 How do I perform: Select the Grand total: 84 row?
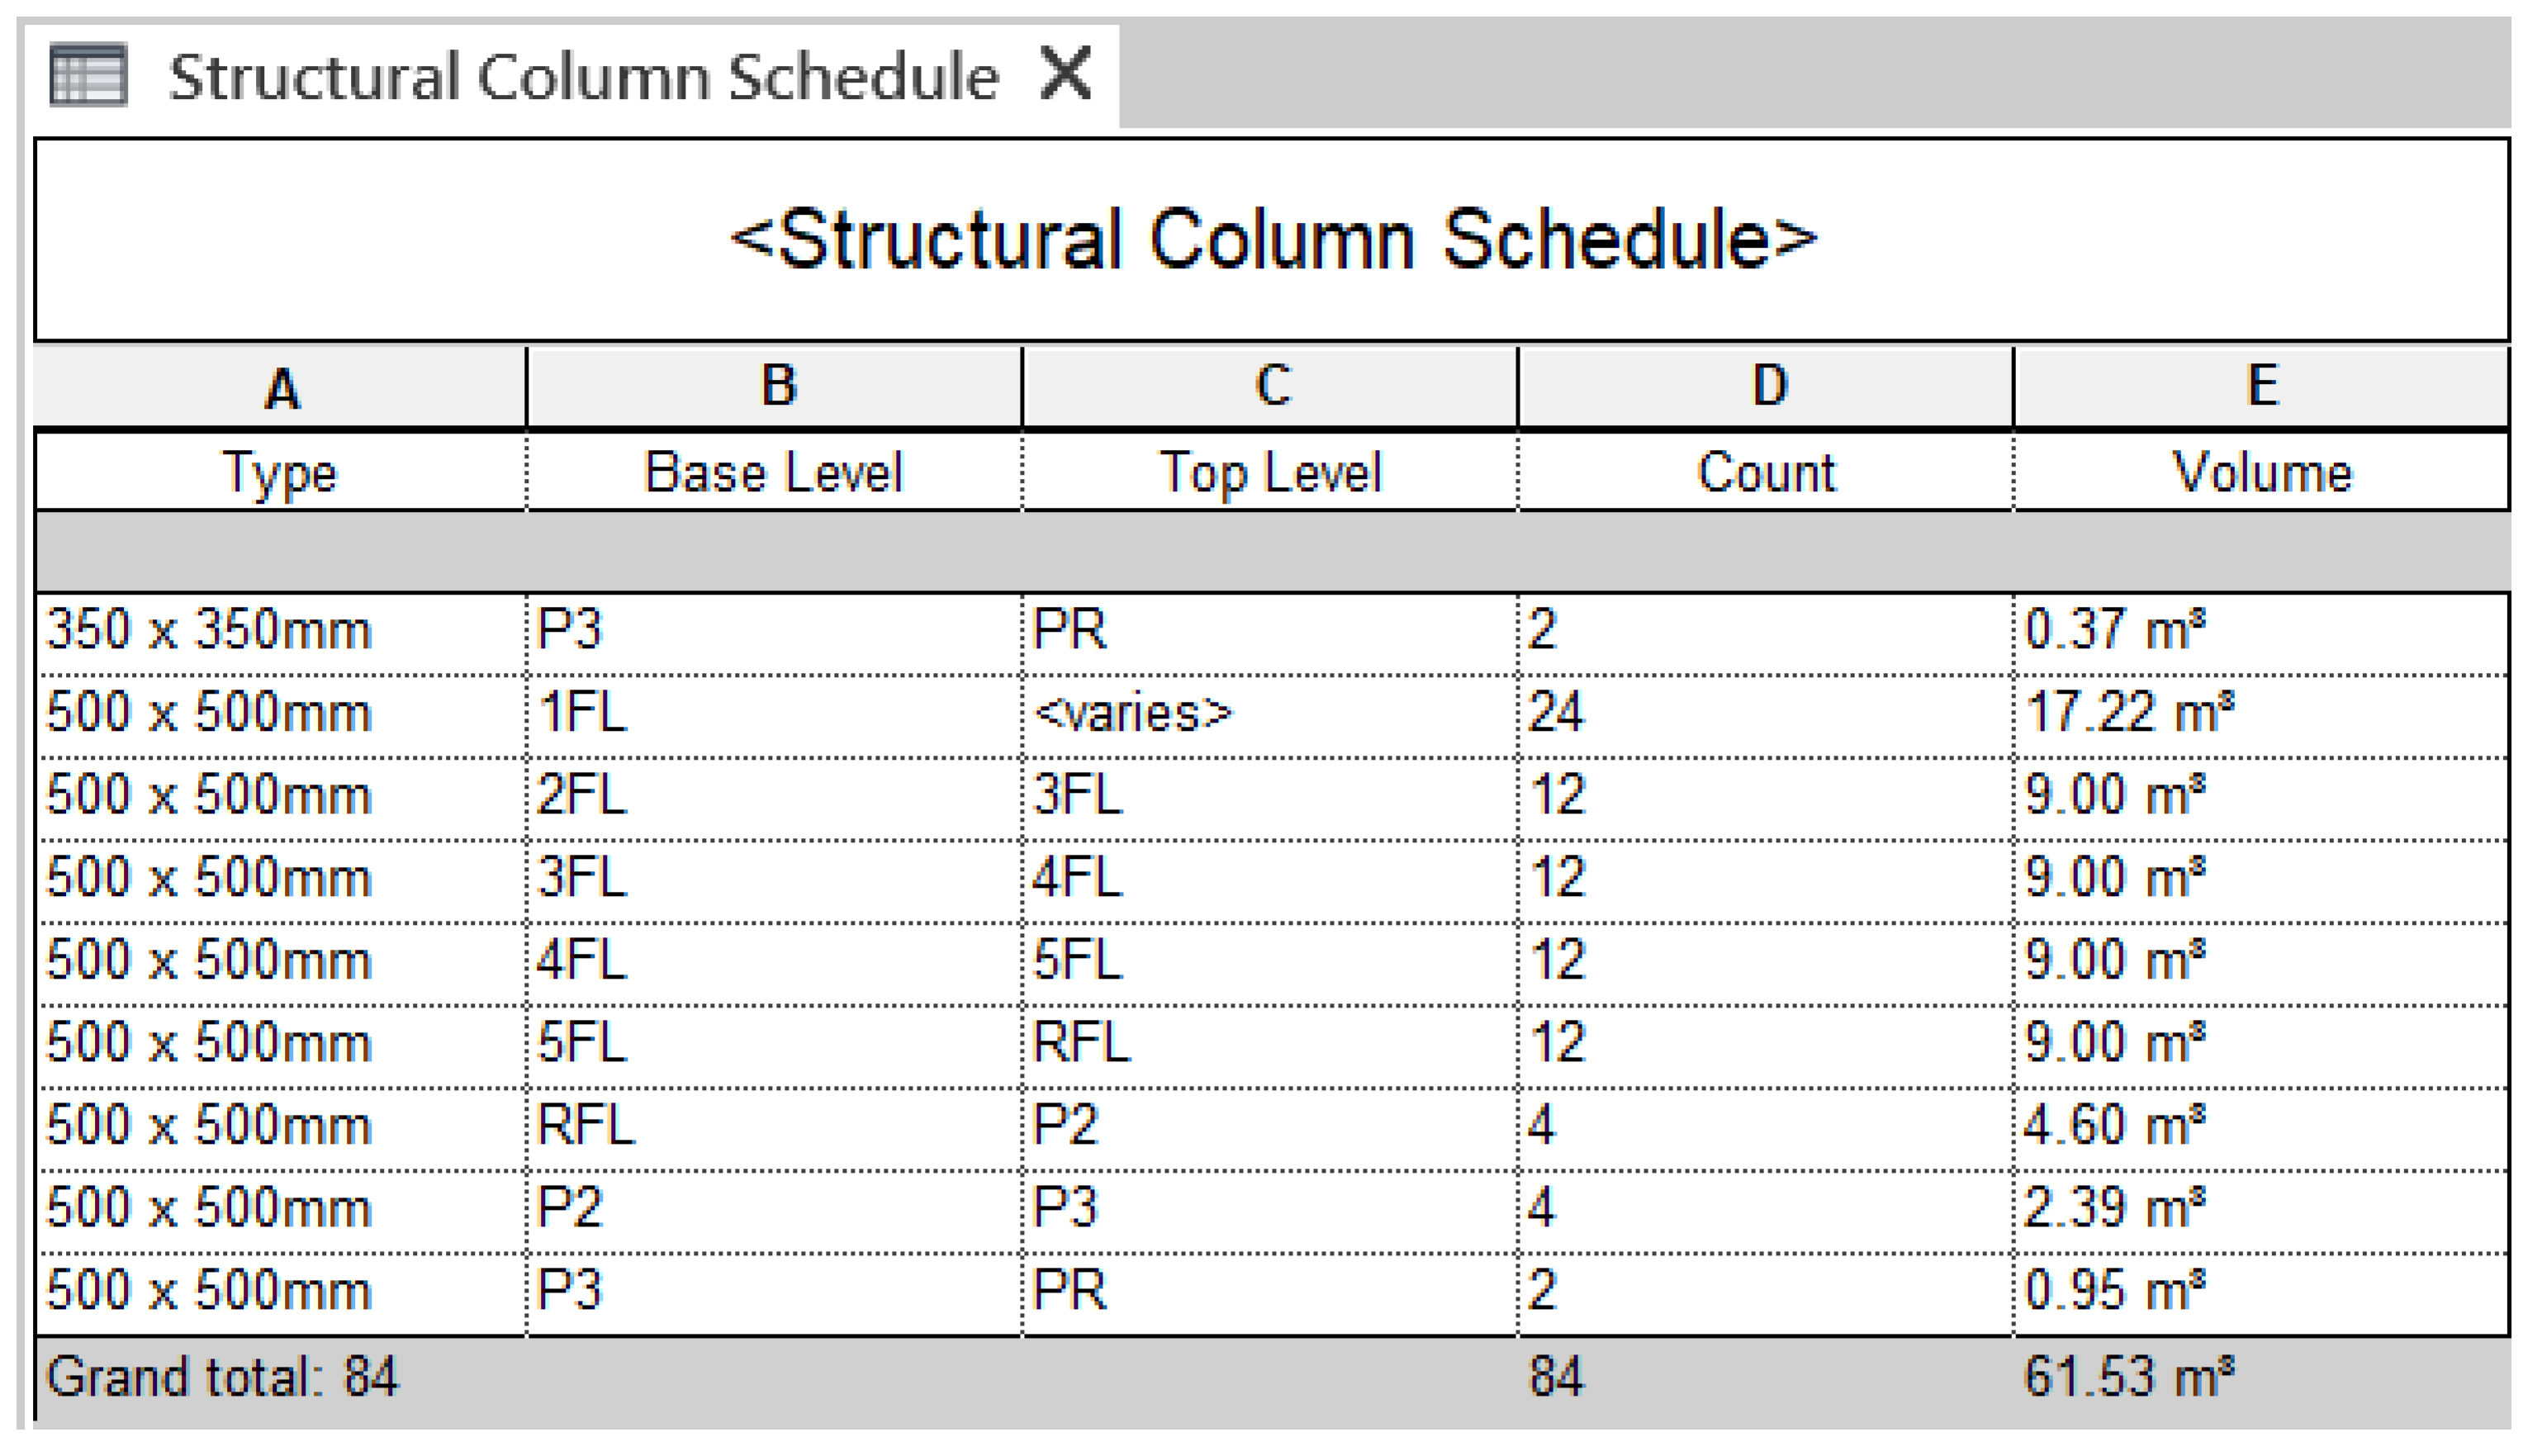(x=222, y=1377)
